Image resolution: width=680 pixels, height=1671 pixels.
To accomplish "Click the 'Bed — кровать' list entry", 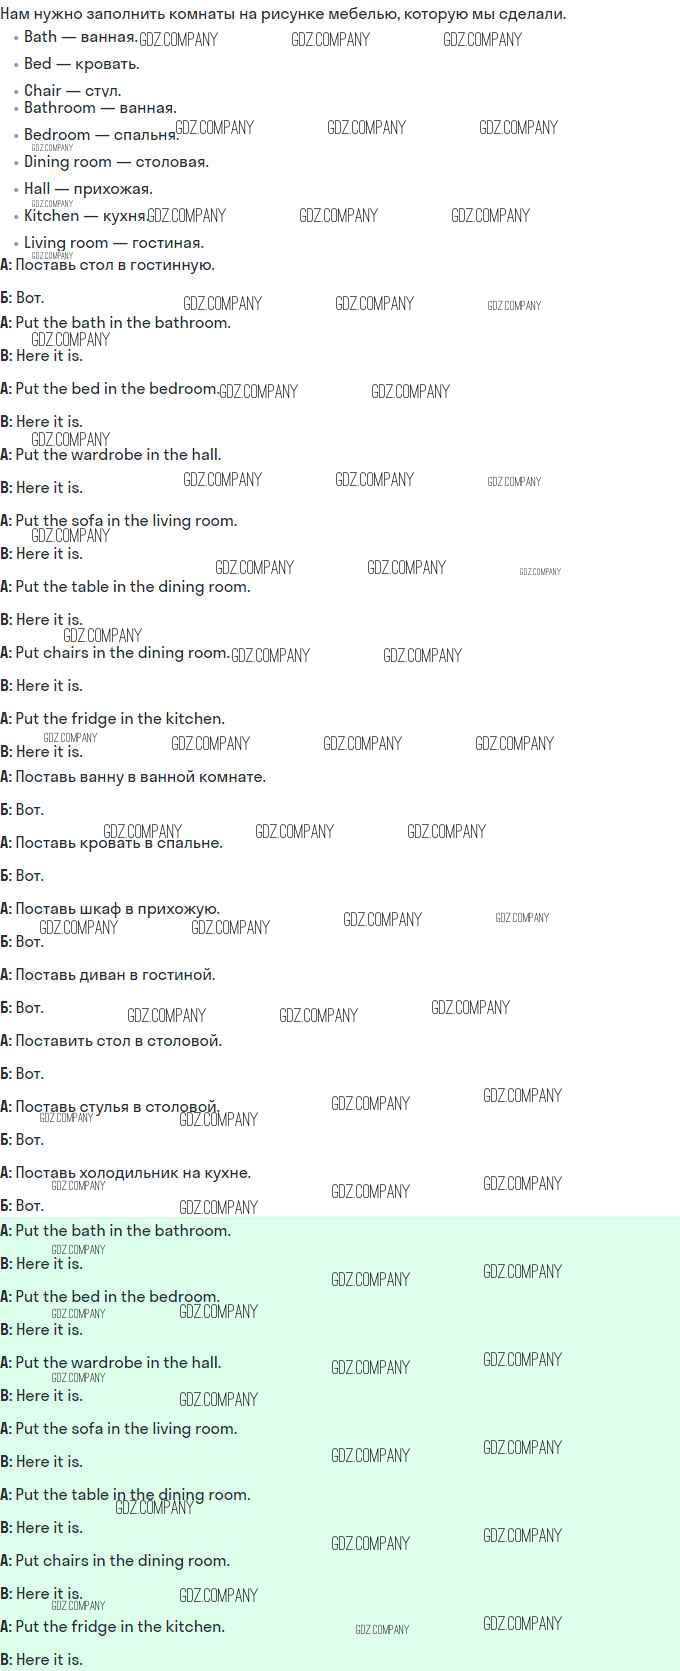I will 81,64.
